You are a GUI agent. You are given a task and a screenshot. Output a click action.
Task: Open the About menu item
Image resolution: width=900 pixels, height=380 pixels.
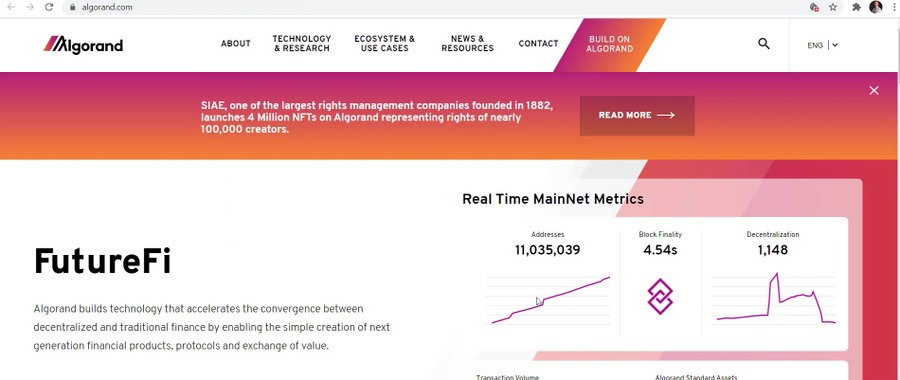click(x=236, y=44)
